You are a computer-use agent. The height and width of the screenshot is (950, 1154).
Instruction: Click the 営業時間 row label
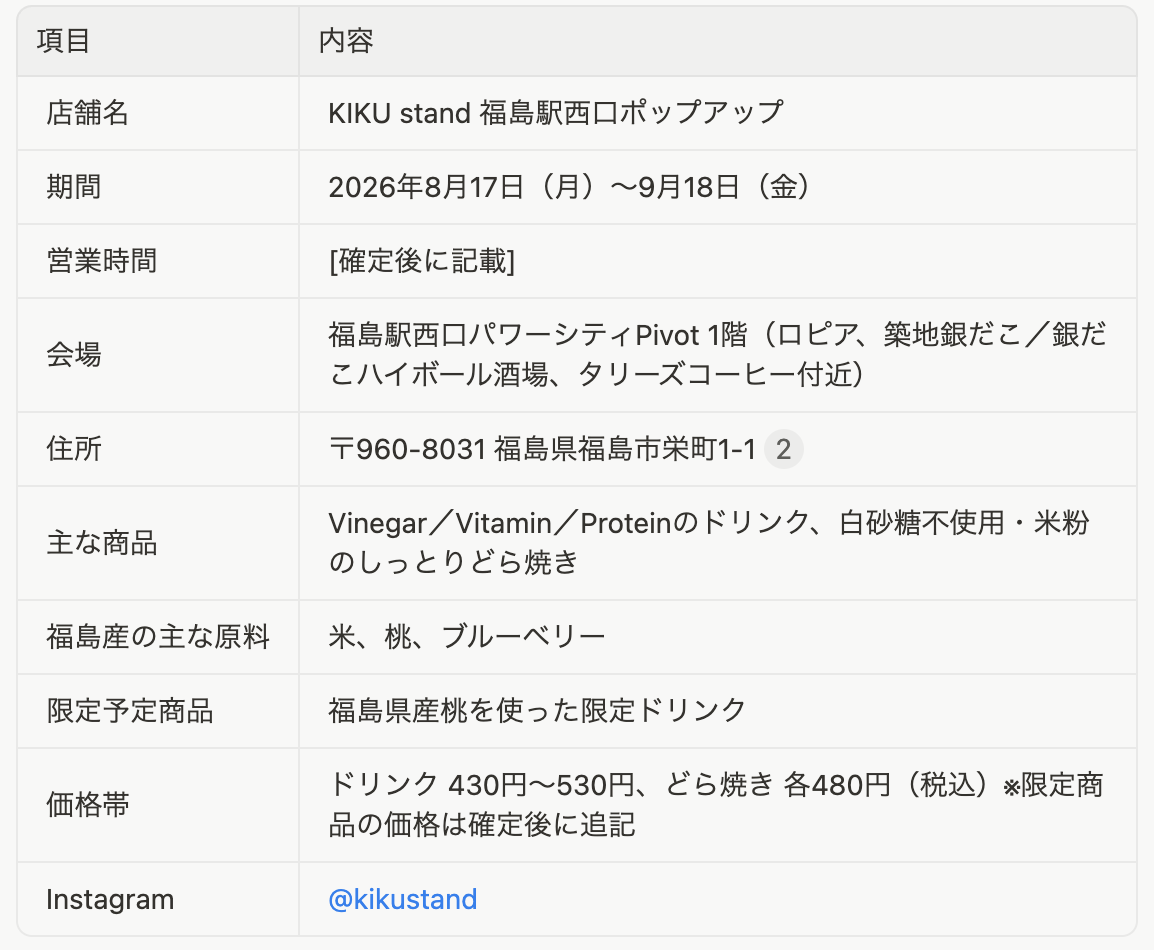(x=102, y=260)
